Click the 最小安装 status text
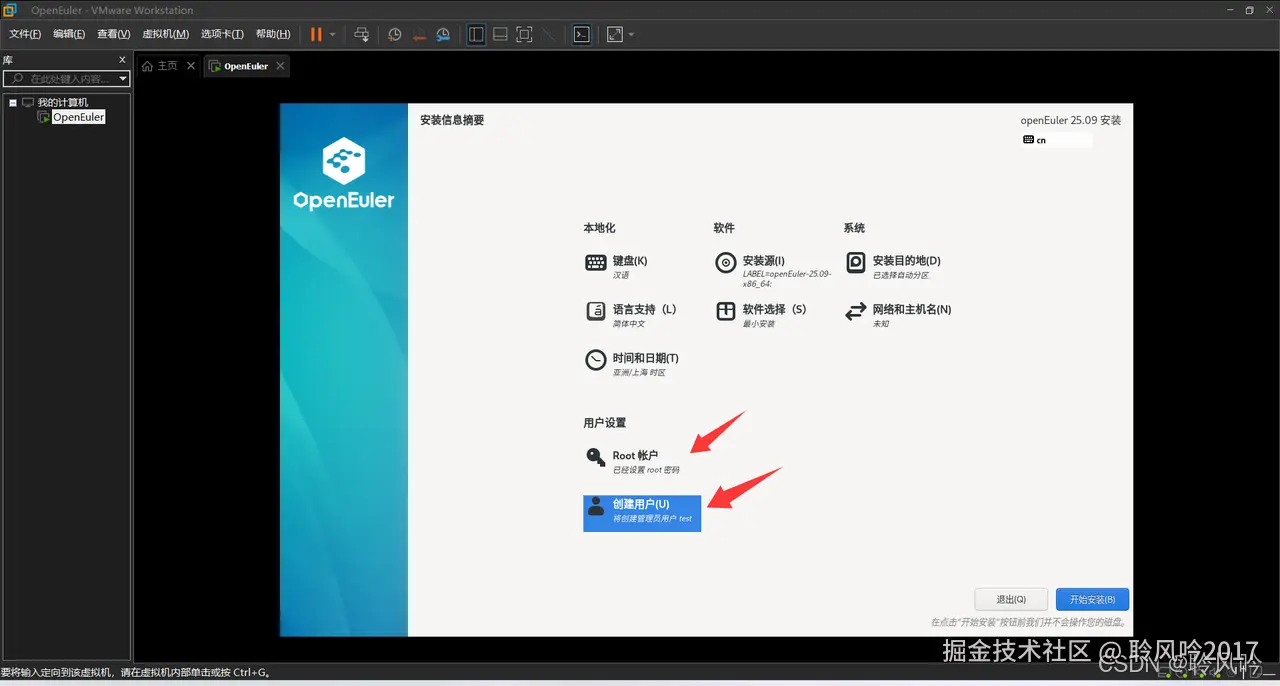 [x=759, y=324]
